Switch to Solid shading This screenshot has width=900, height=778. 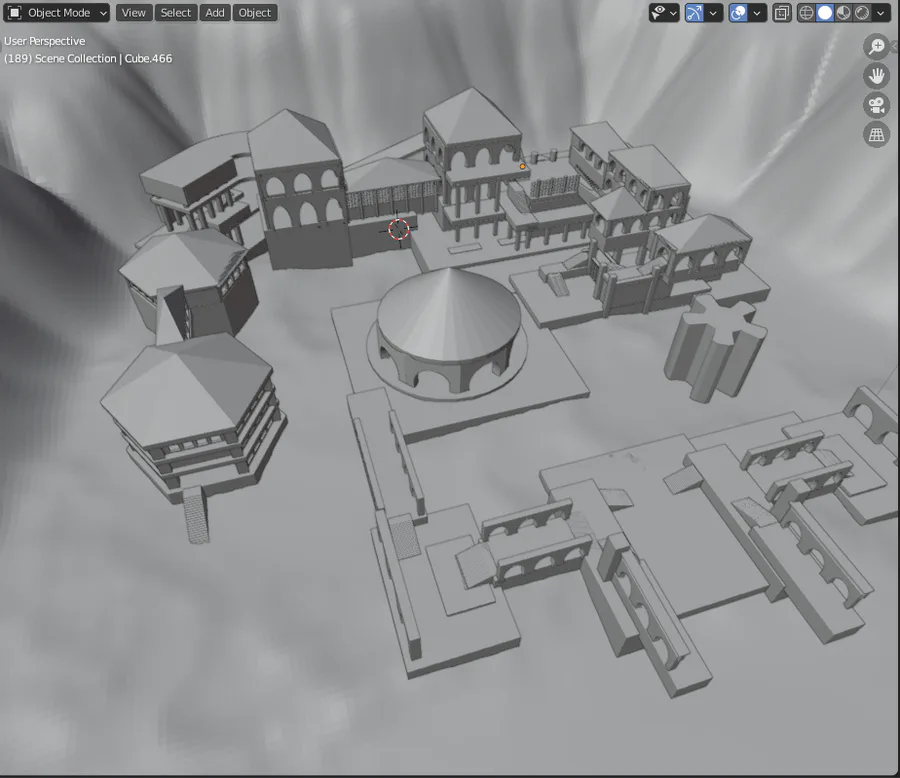[825, 13]
